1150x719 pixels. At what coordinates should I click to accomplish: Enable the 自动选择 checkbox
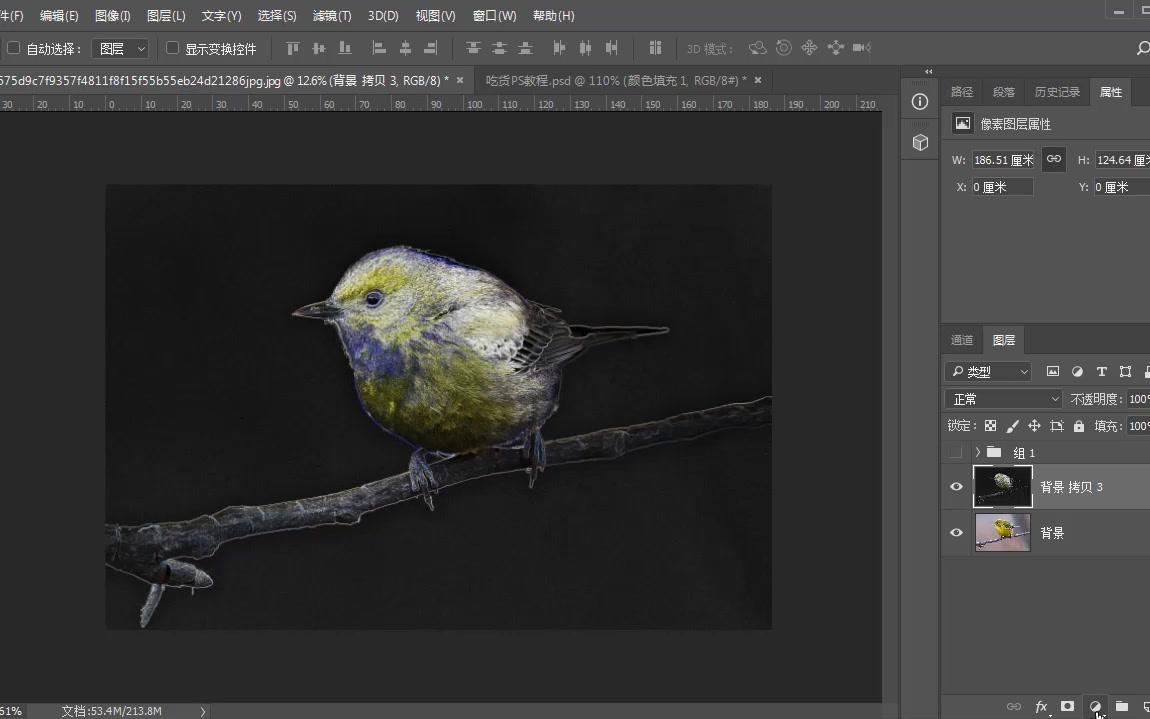[x=14, y=48]
